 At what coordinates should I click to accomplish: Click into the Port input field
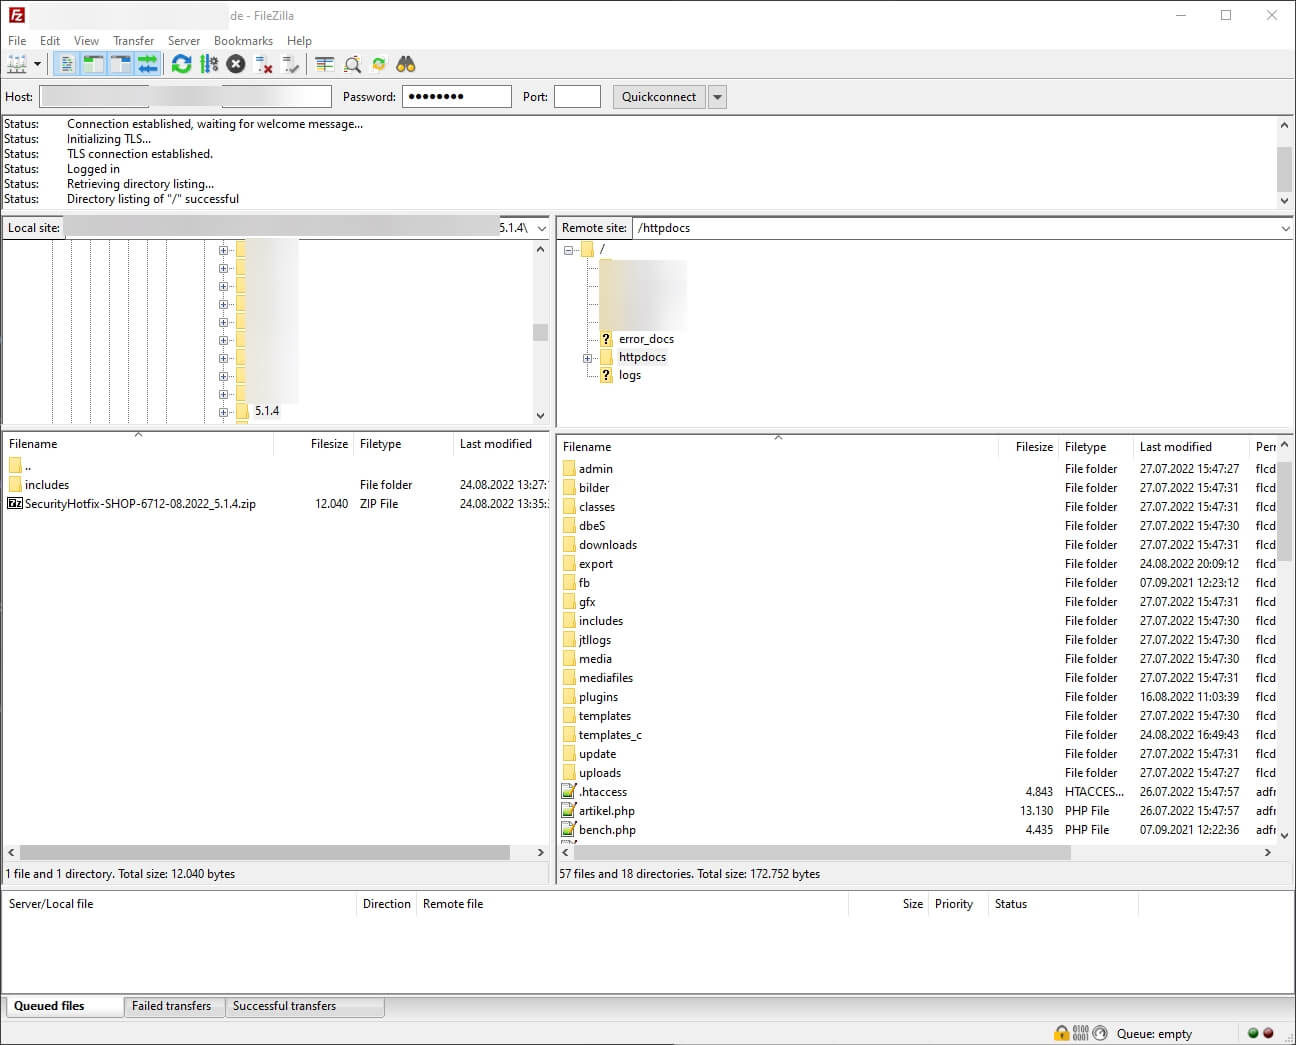577,97
